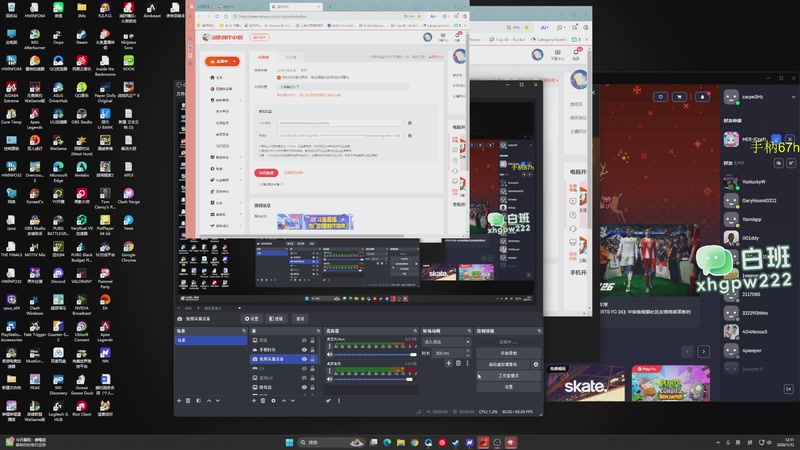The image size is (800, 450).
Task: Open KOOK desktop shortcut
Action: pyautogui.click(x=129, y=63)
